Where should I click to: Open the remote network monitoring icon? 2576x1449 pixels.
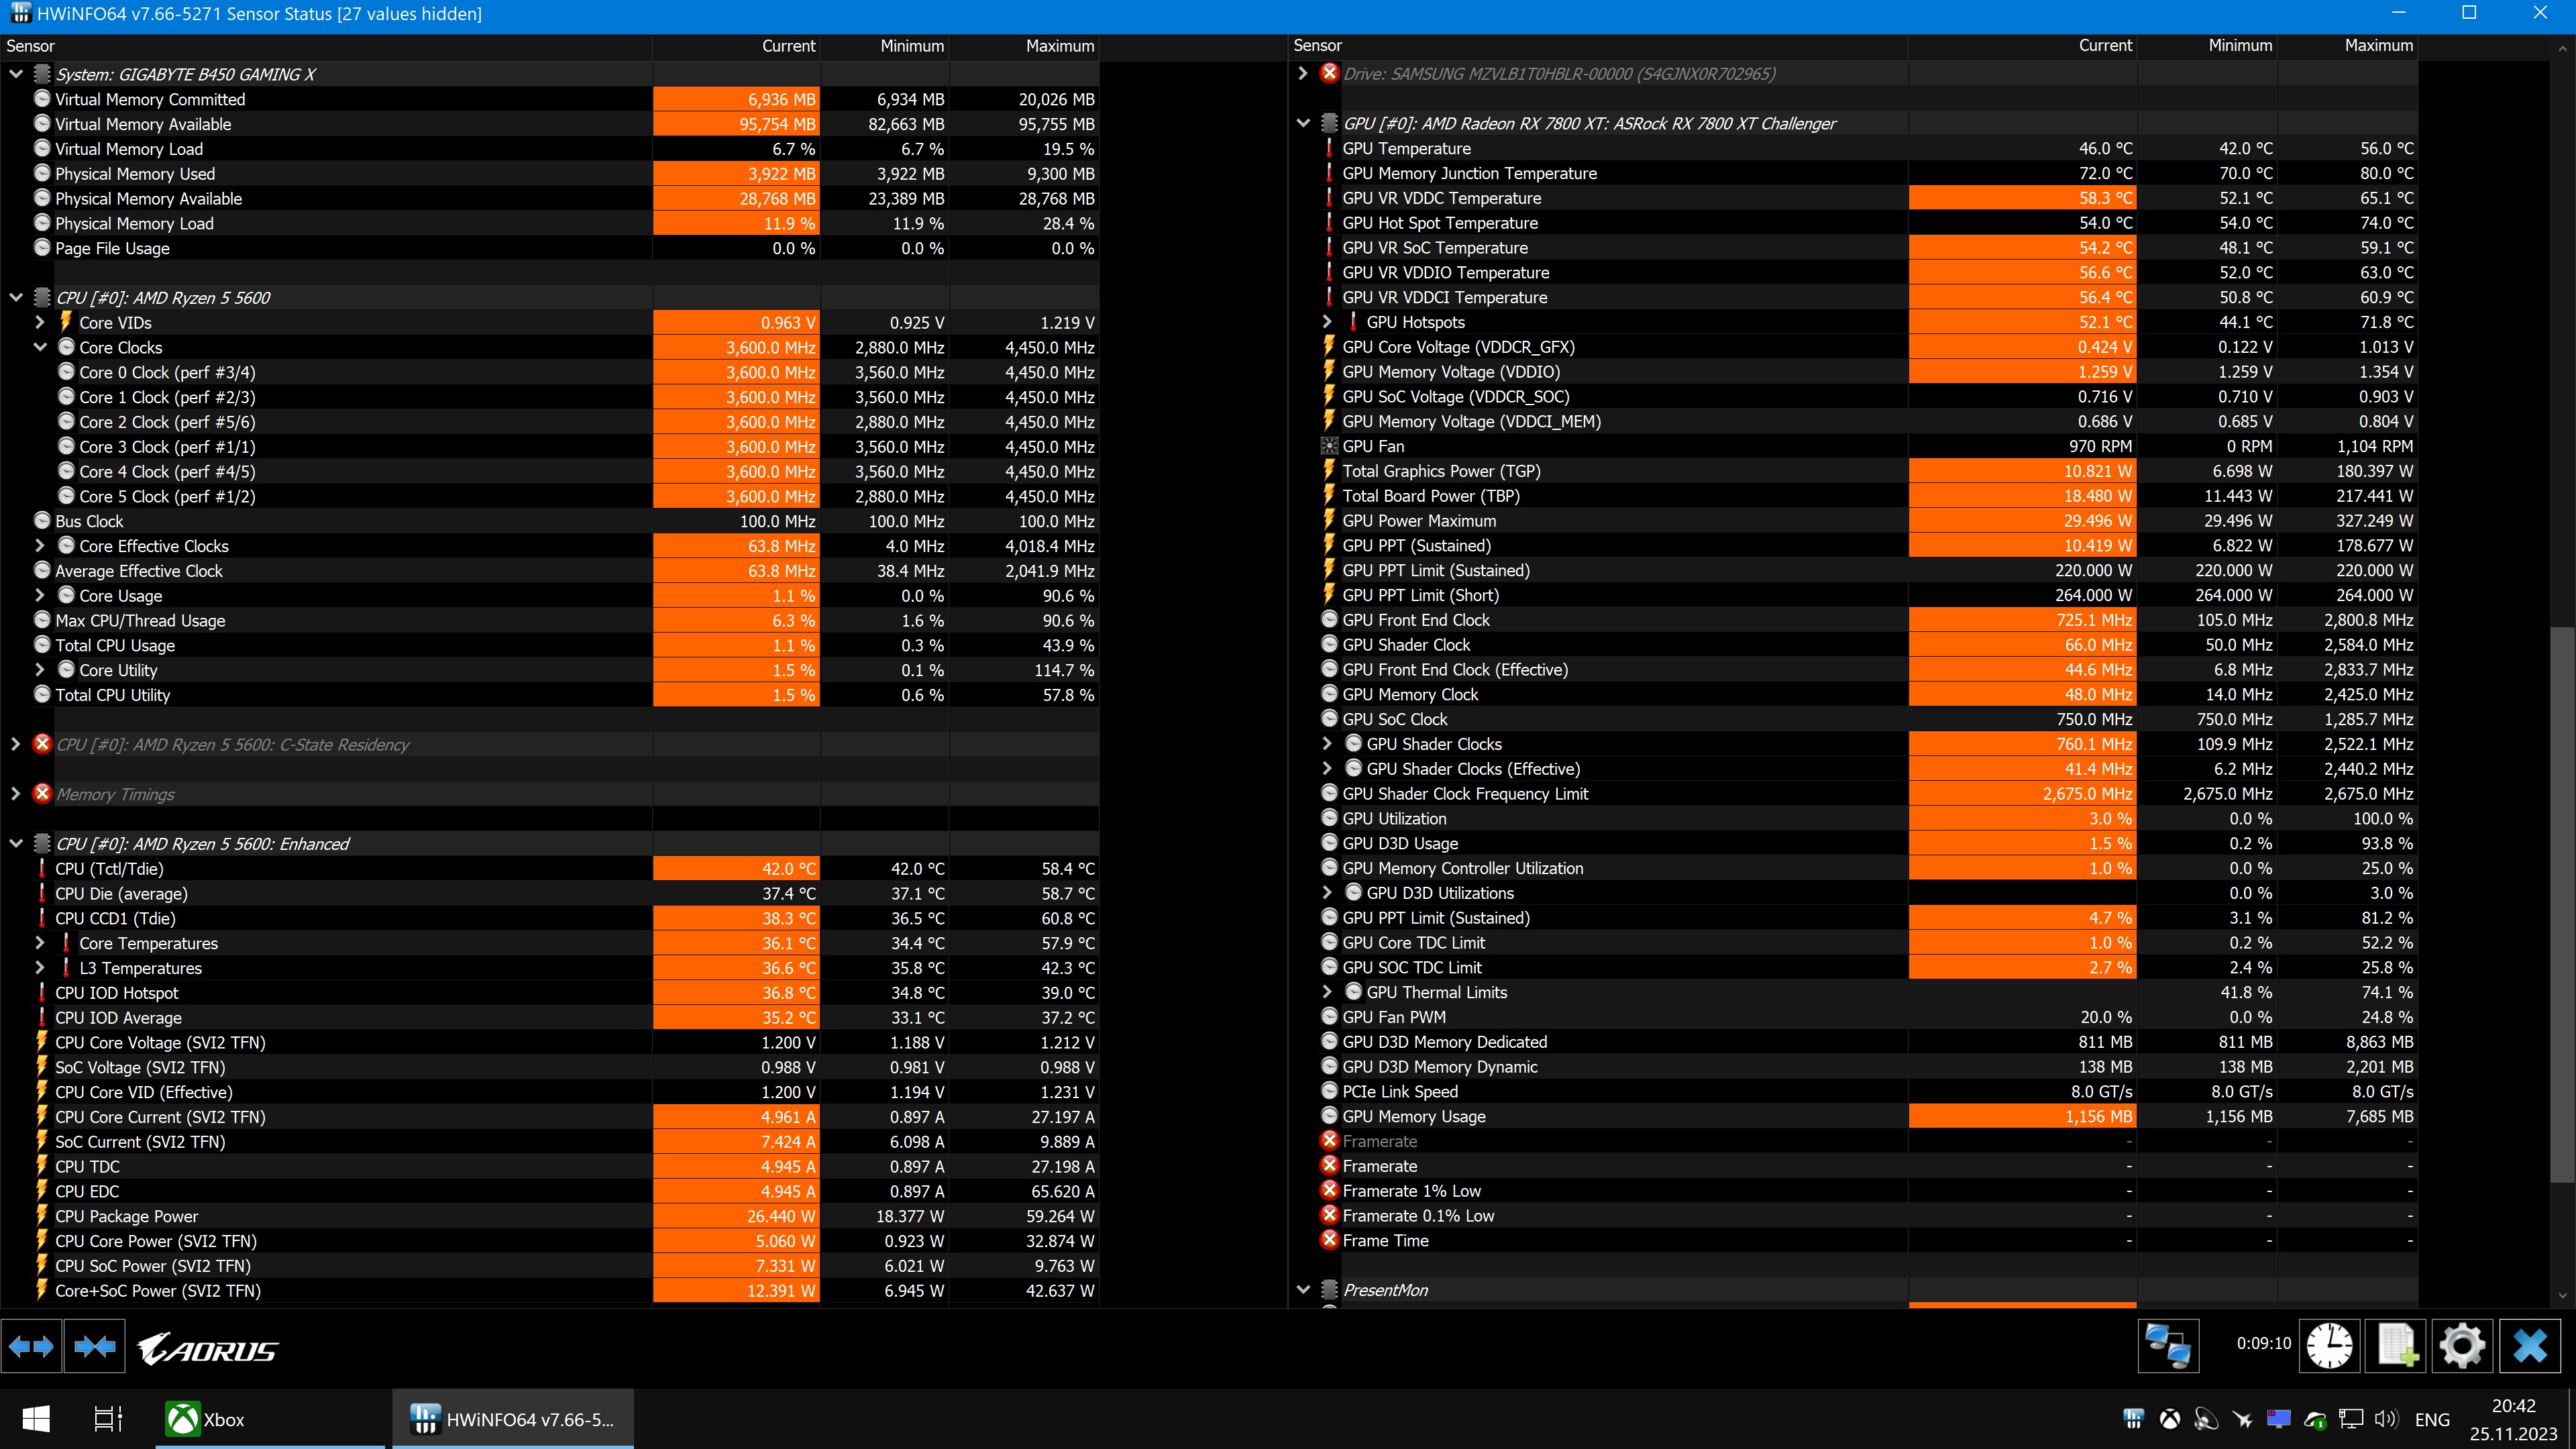(x=2168, y=1346)
